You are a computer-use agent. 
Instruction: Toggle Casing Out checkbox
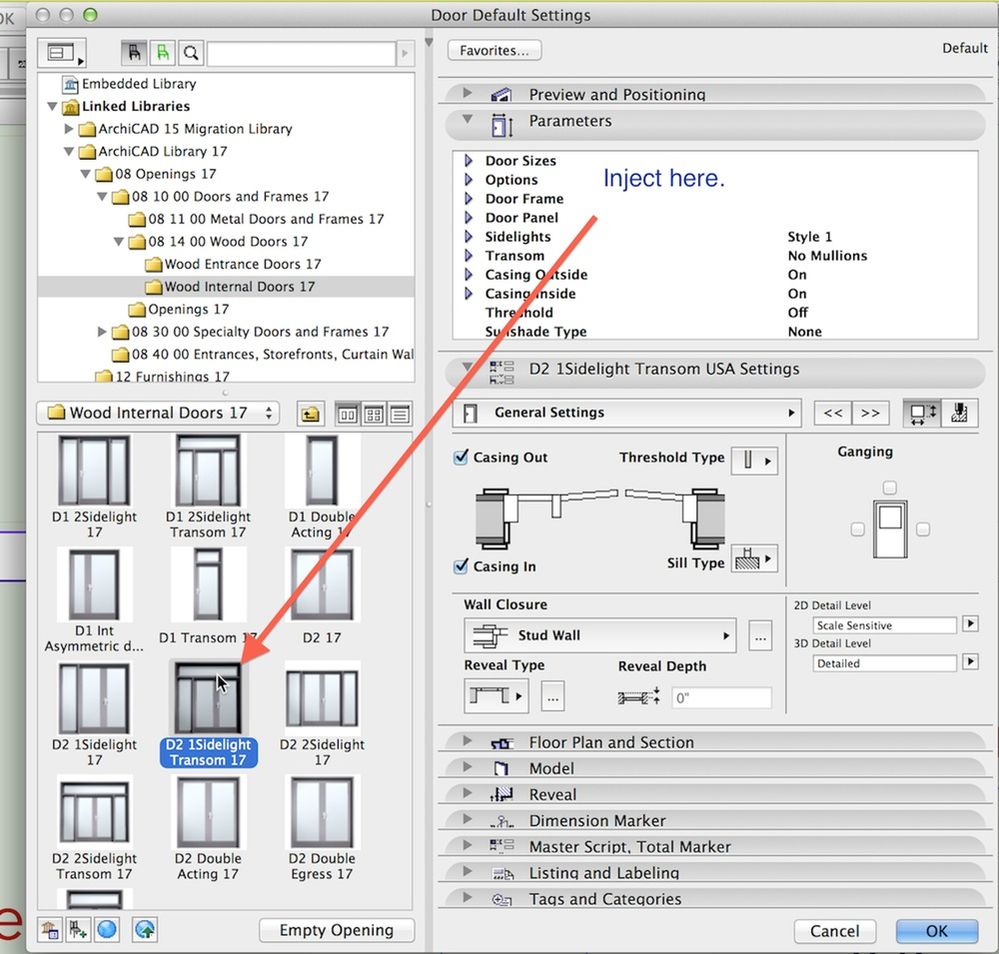pos(461,457)
